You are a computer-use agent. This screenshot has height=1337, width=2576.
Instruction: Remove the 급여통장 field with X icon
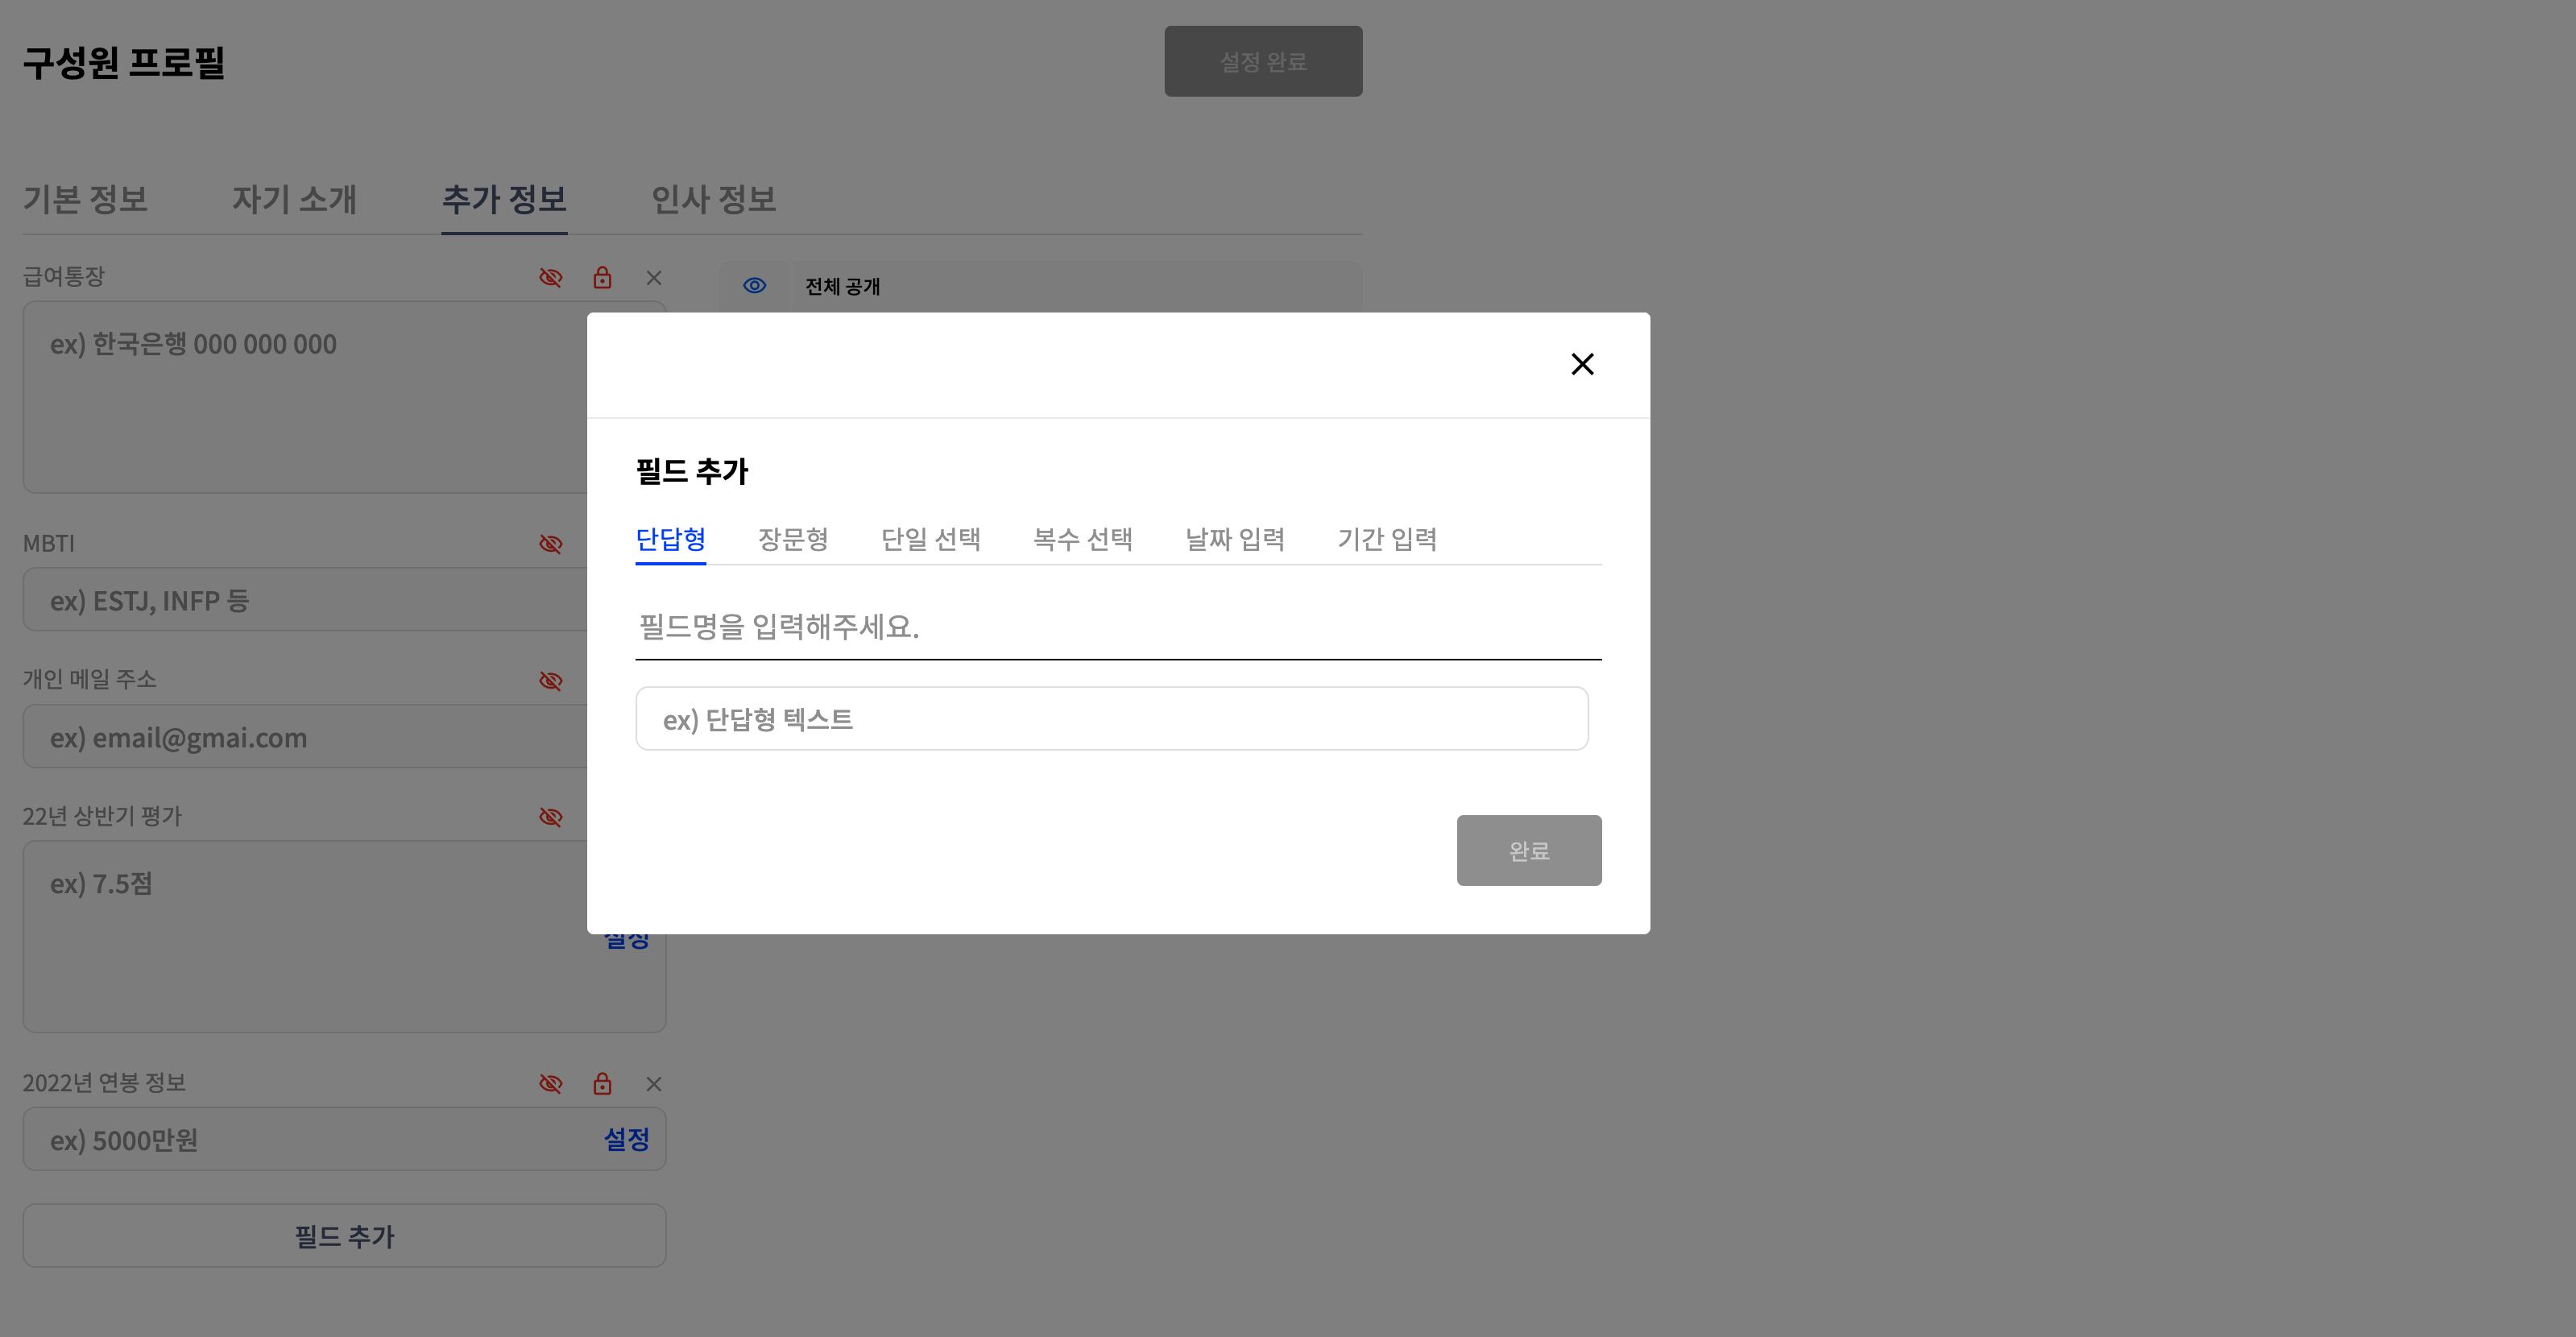(654, 278)
